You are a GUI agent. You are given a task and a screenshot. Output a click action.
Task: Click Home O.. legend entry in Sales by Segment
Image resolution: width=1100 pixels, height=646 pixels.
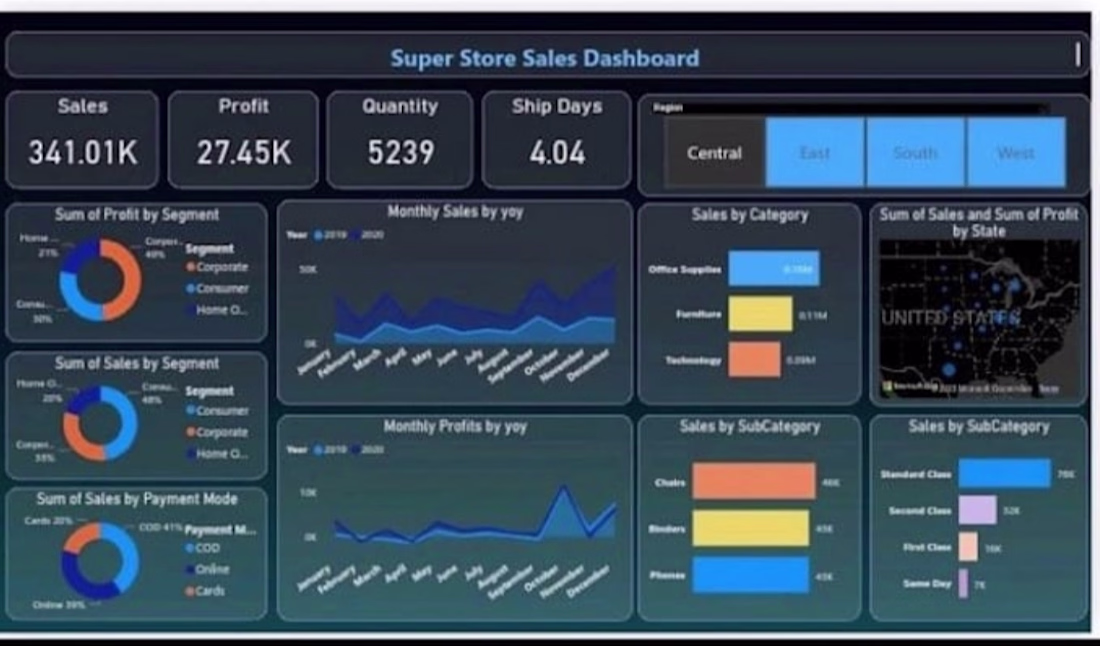coord(216,454)
